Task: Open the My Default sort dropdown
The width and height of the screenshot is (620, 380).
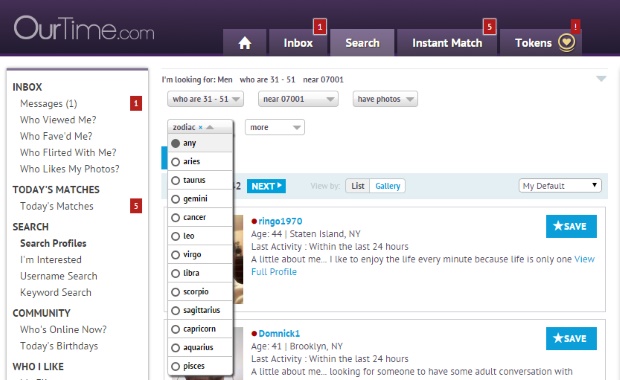Action: point(560,186)
